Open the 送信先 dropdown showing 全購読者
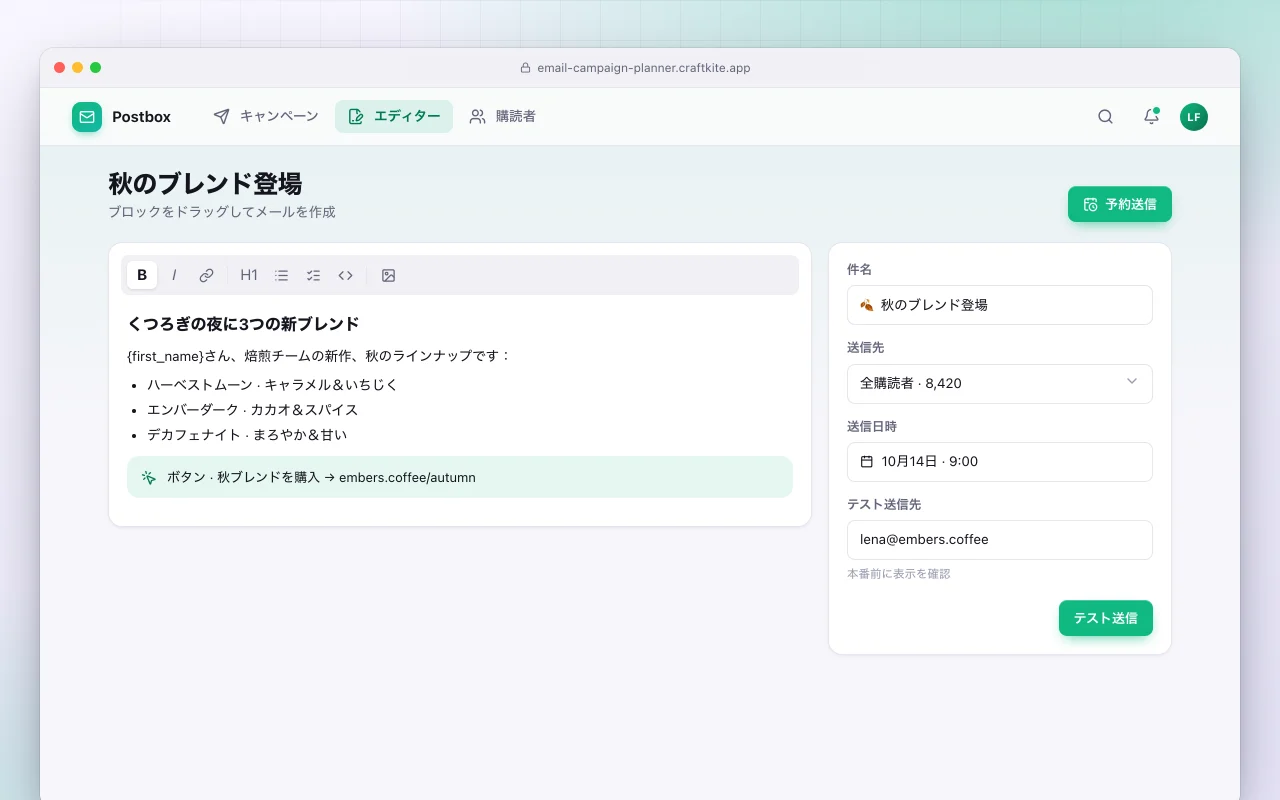 click(1000, 383)
